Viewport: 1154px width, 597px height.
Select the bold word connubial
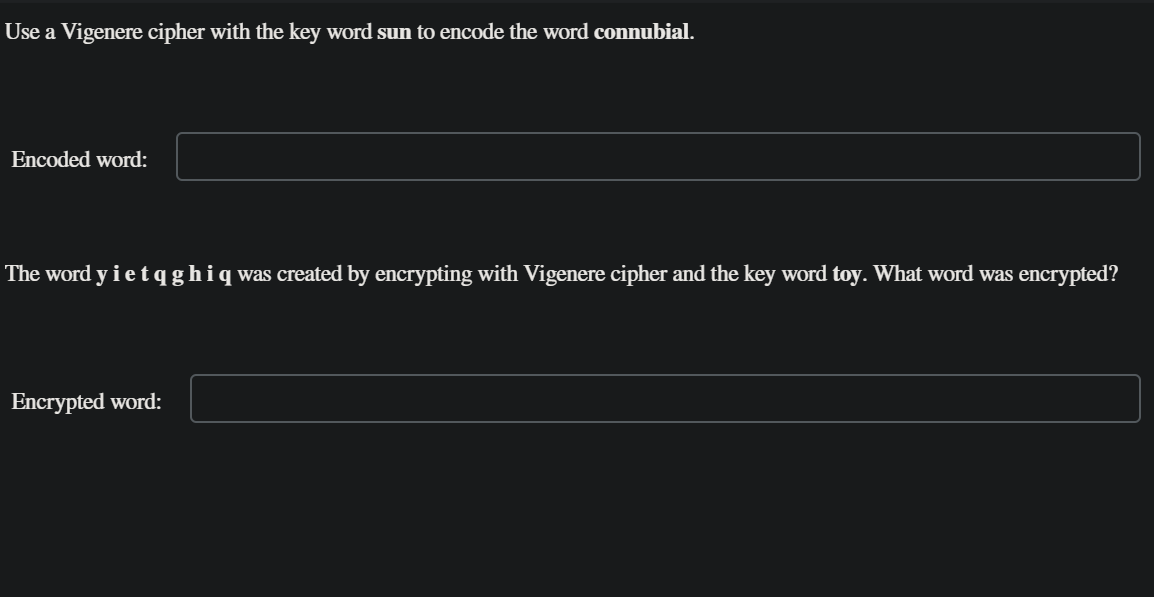click(x=640, y=31)
